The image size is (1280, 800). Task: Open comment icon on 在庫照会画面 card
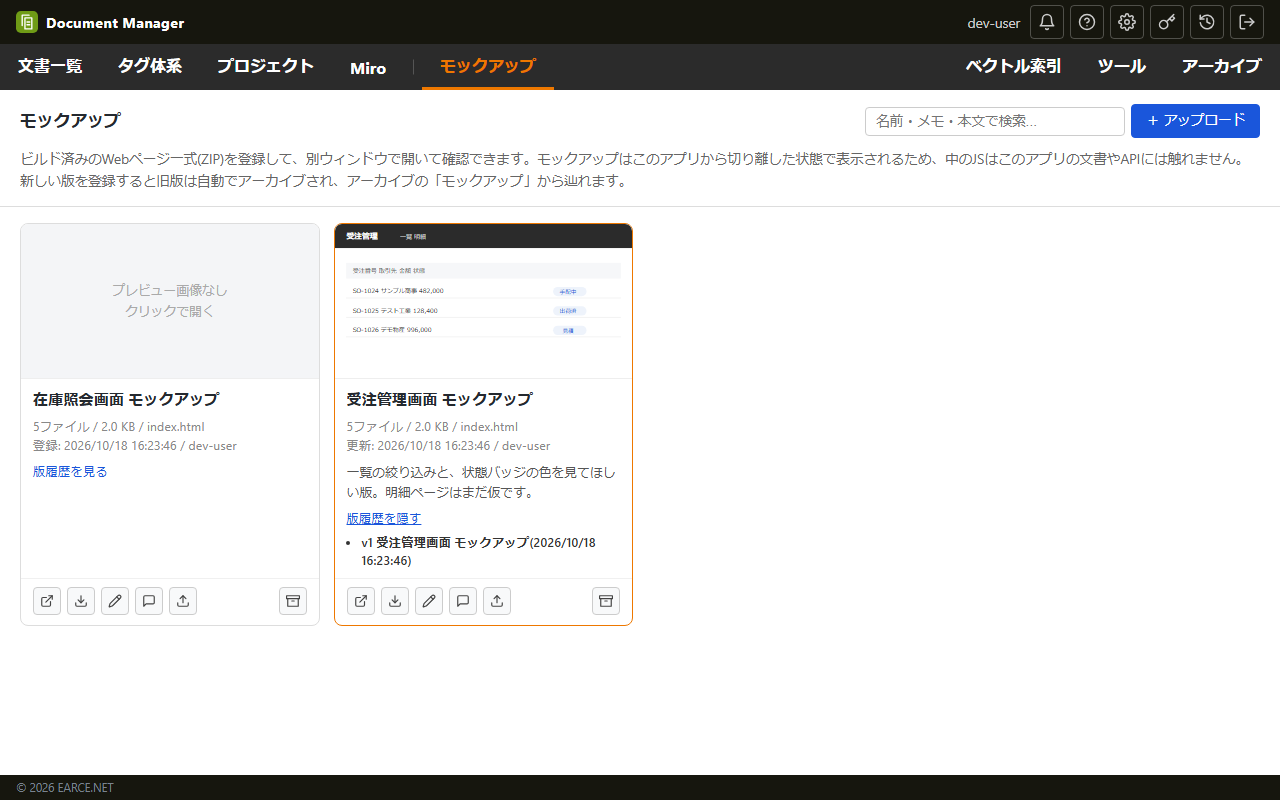point(149,601)
